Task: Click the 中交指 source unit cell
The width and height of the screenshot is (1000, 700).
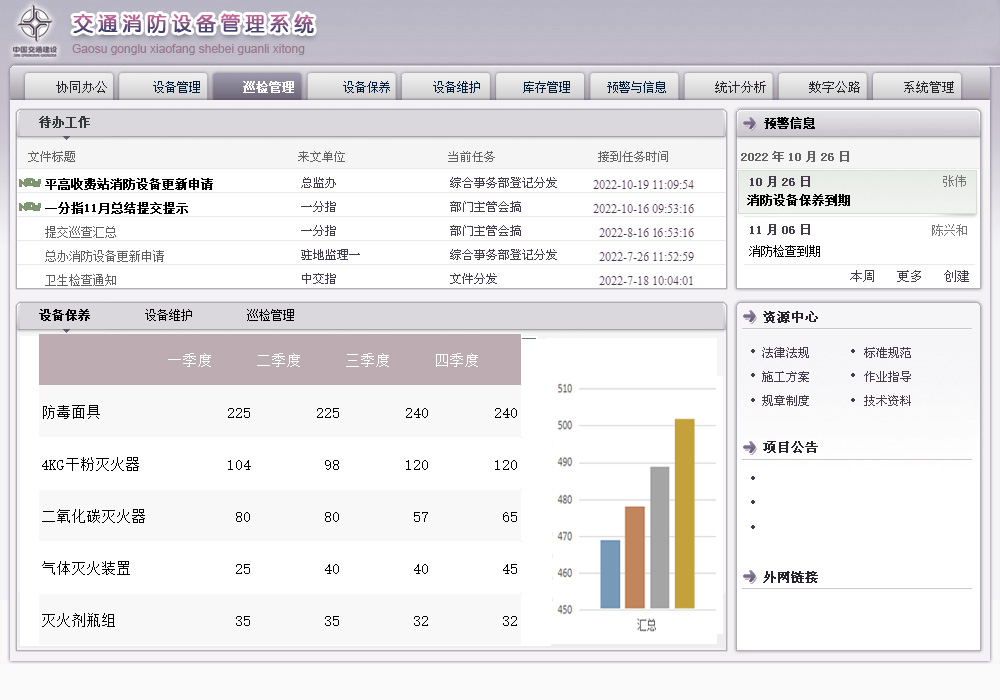Action: (318, 279)
